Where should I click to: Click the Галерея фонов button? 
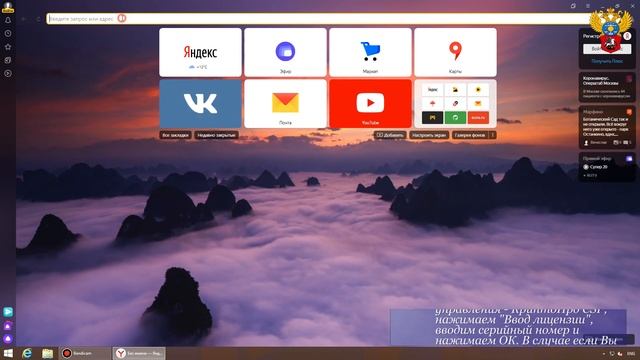pyautogui.click(x=470, y=135)
